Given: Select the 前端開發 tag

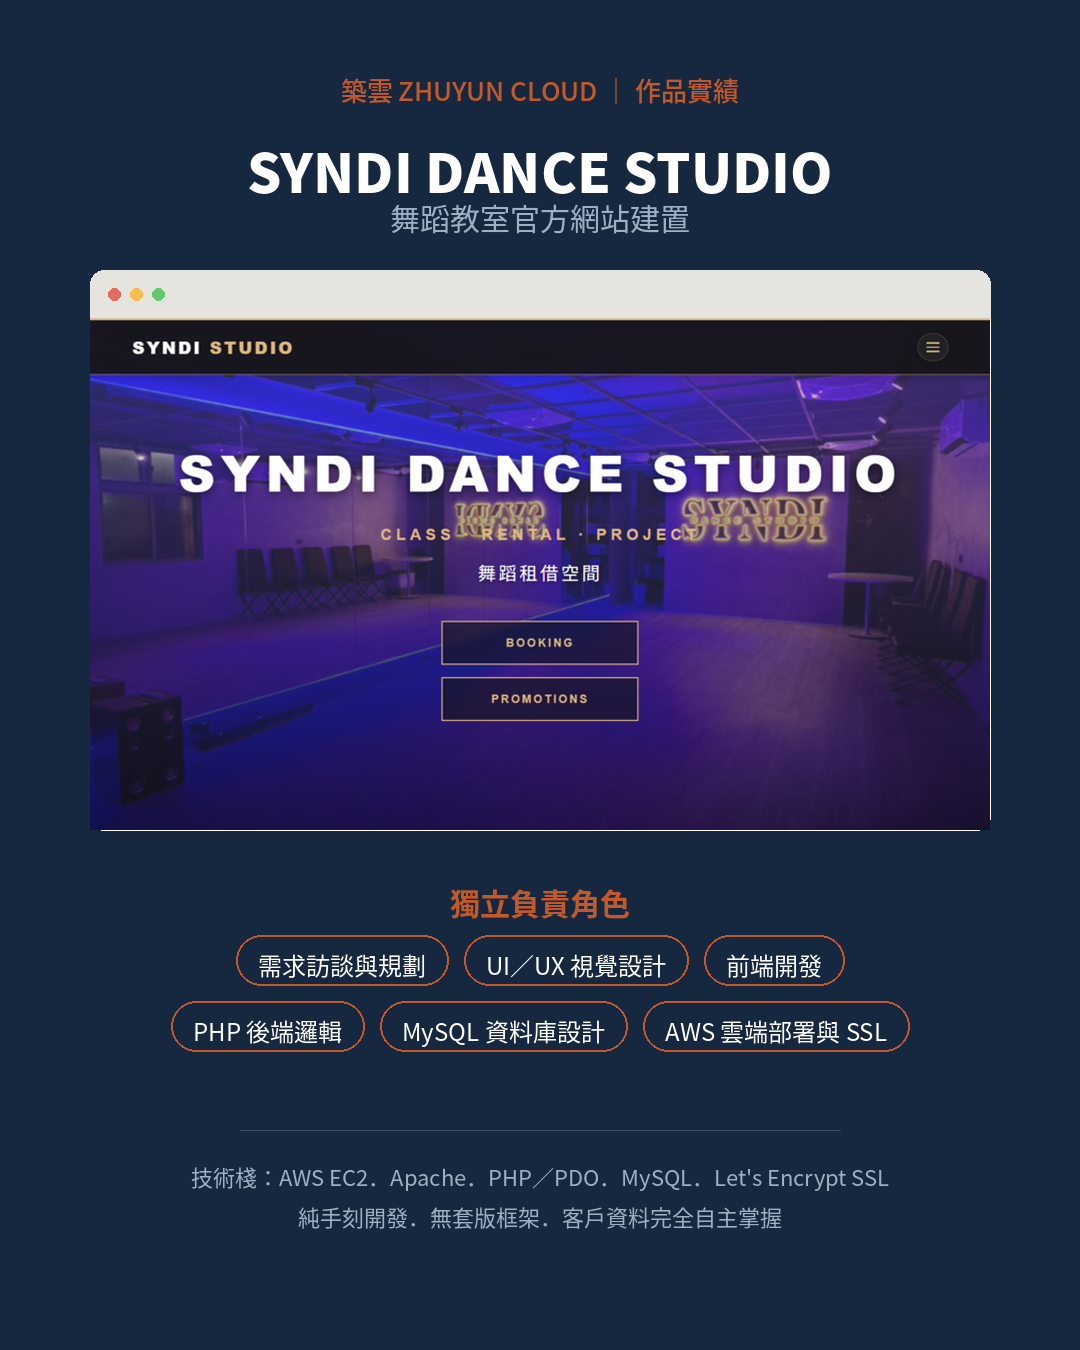Looking at the screenshot, I should coord(774,961).
